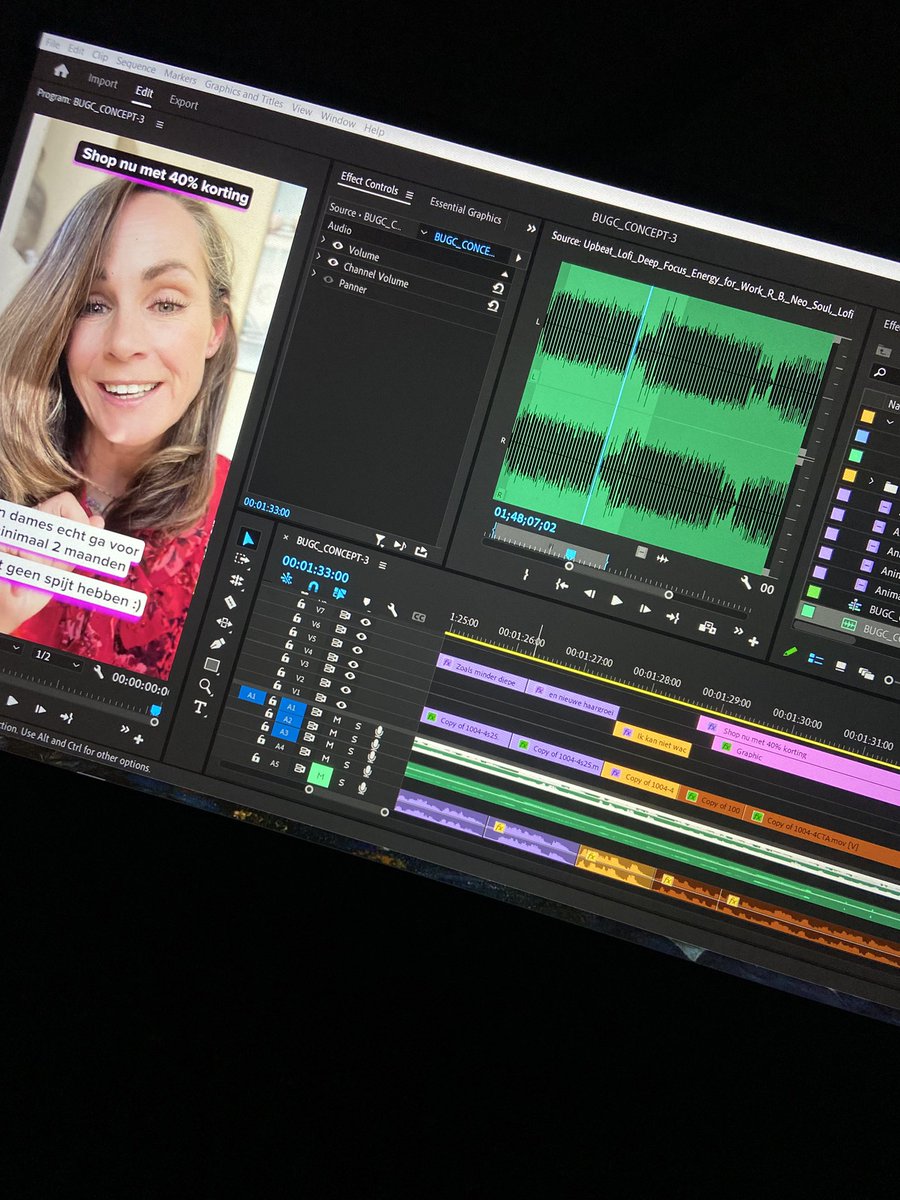Step forward one frame in Source monitor
900x1200 pixels.
tap(645, 608)
